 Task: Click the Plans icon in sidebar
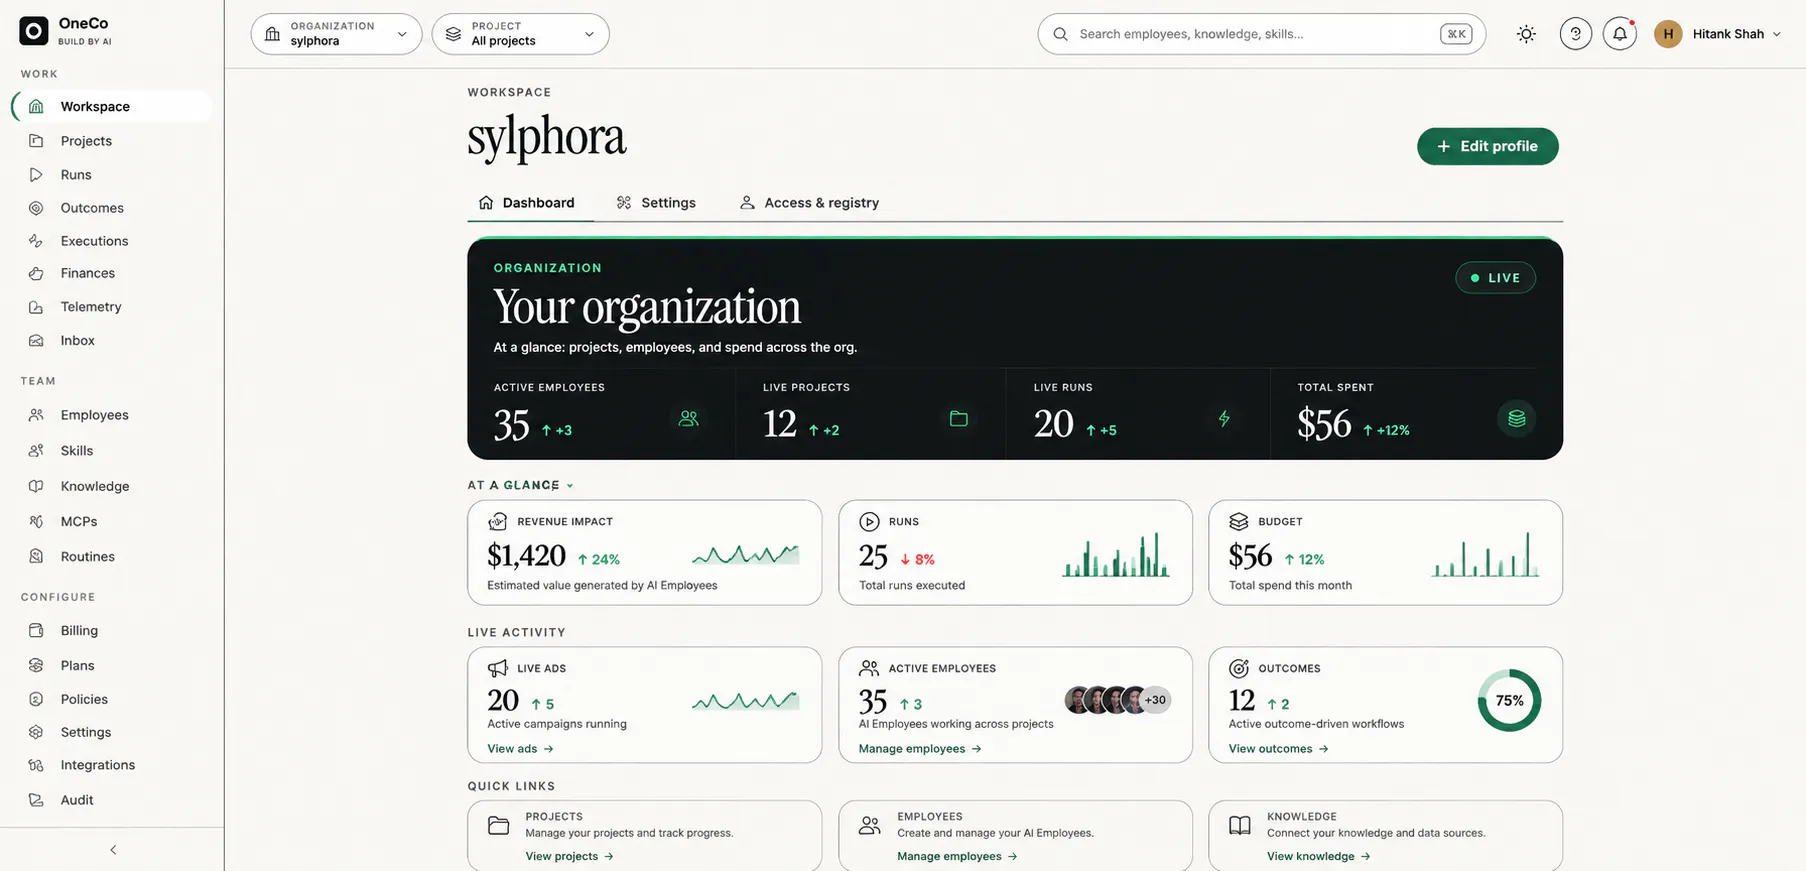pyautogui.click(x=36, y=665)
